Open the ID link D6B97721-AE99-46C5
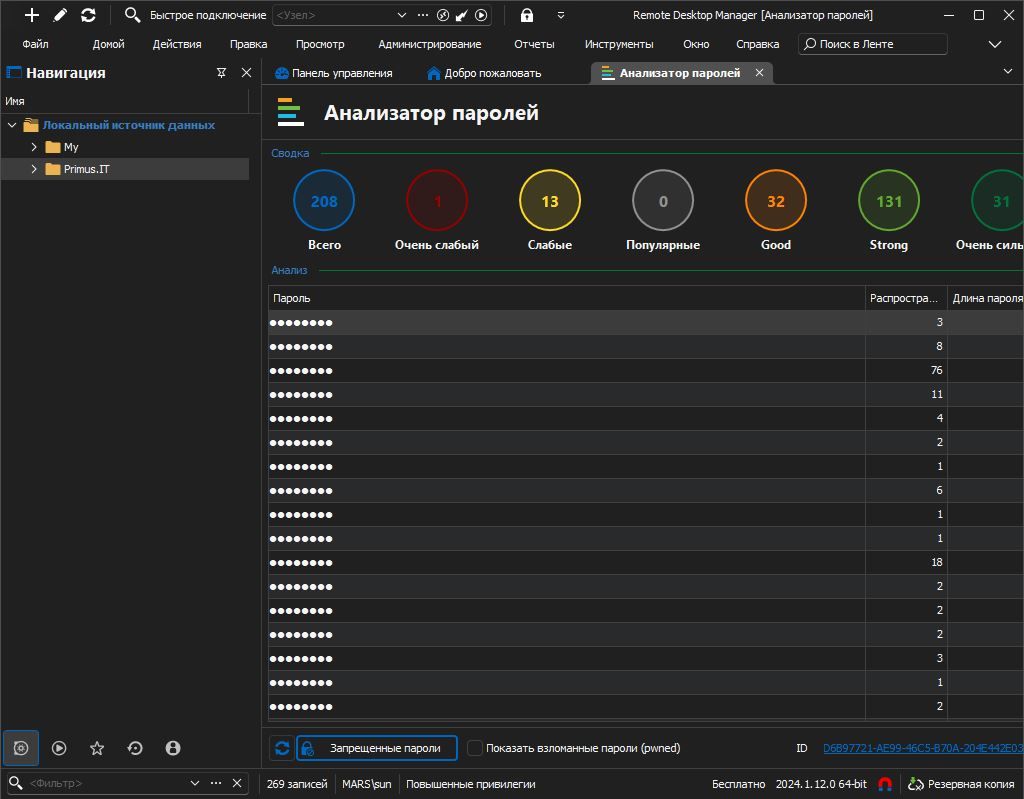The height and width of the screenshot is (799, 1024). 923,748
